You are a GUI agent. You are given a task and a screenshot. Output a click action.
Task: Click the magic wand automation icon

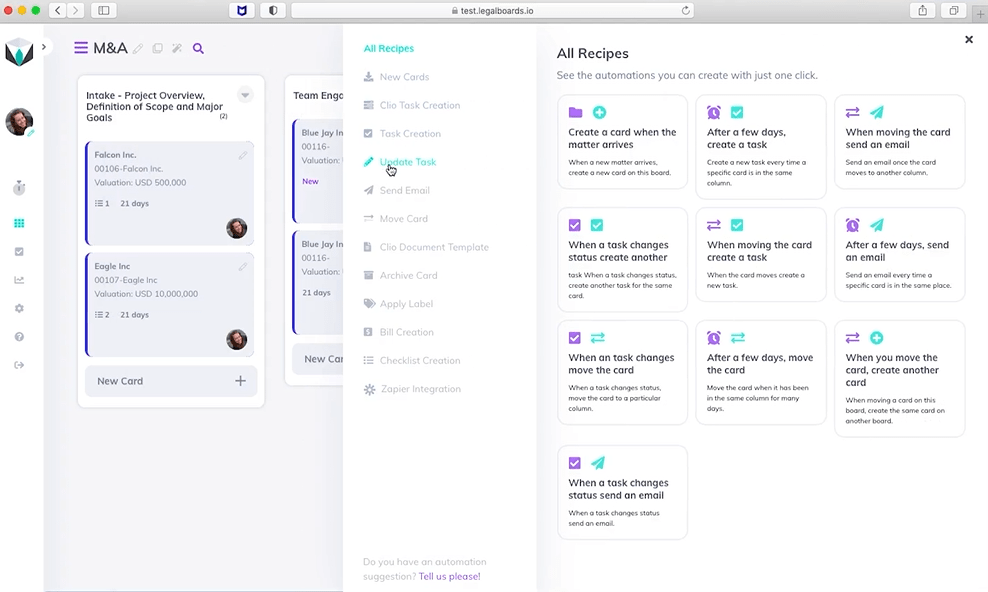pyautogui.click(x=177, y=49)
